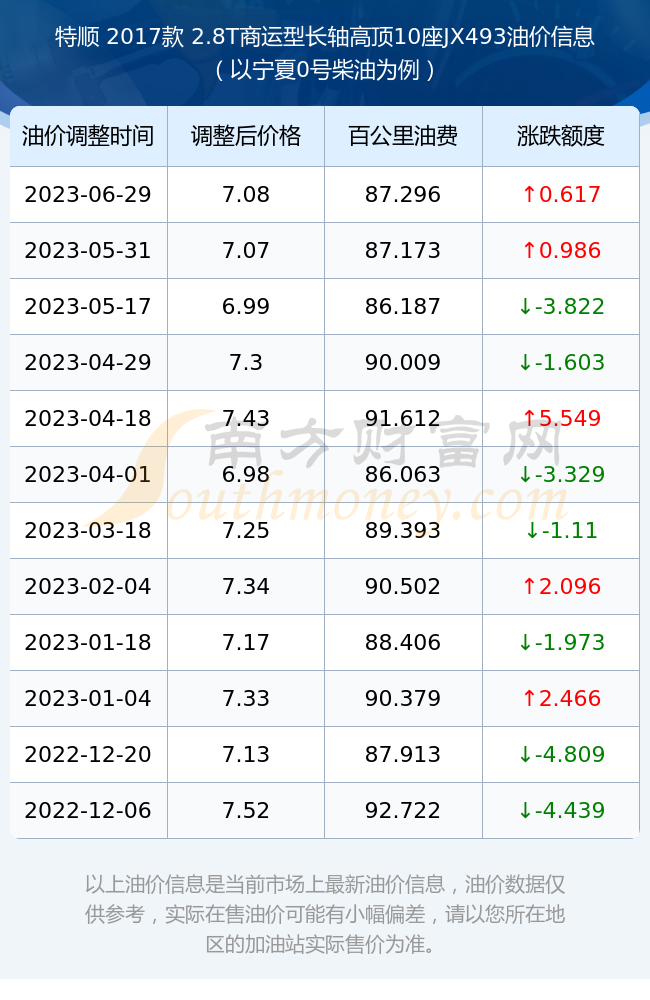Click the 百公里油费 column header
Screen dimensions: 650x1000
403,136
